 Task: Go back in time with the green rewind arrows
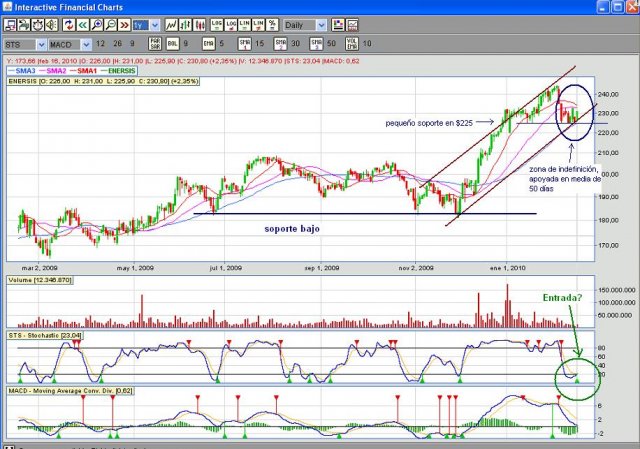click(x=82, y=25)
